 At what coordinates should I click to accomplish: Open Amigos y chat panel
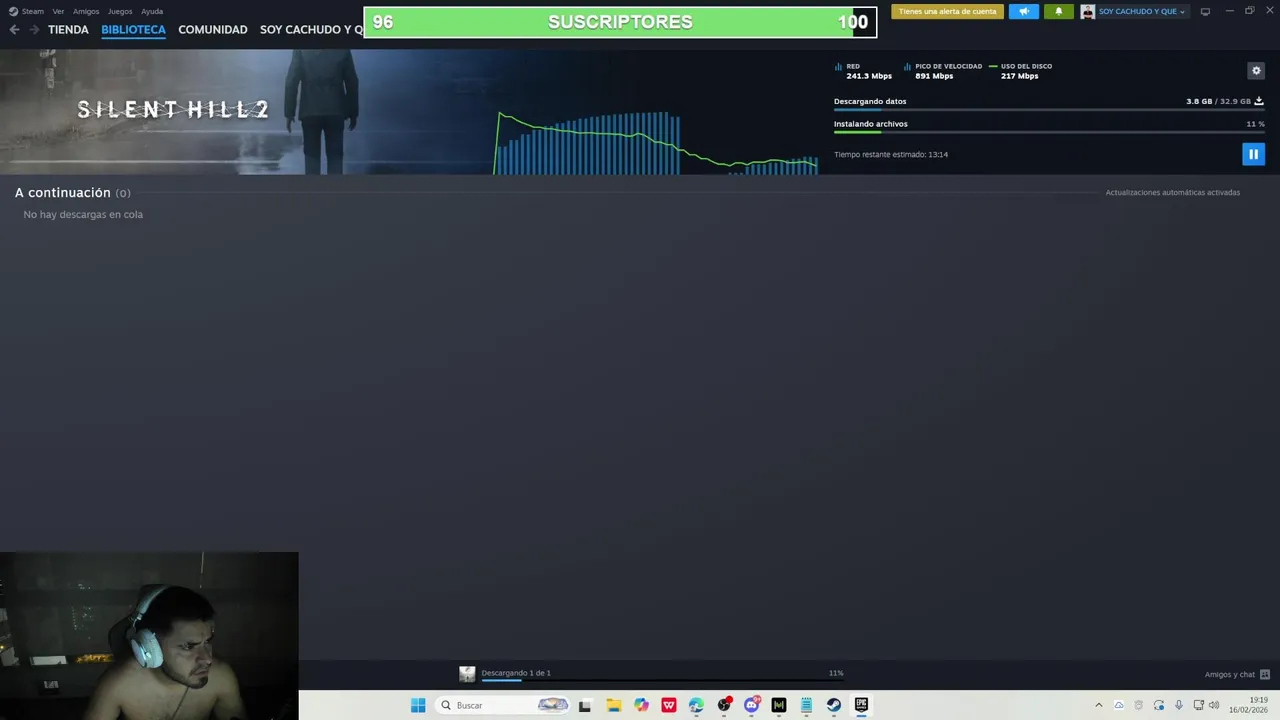point(1230,674)
